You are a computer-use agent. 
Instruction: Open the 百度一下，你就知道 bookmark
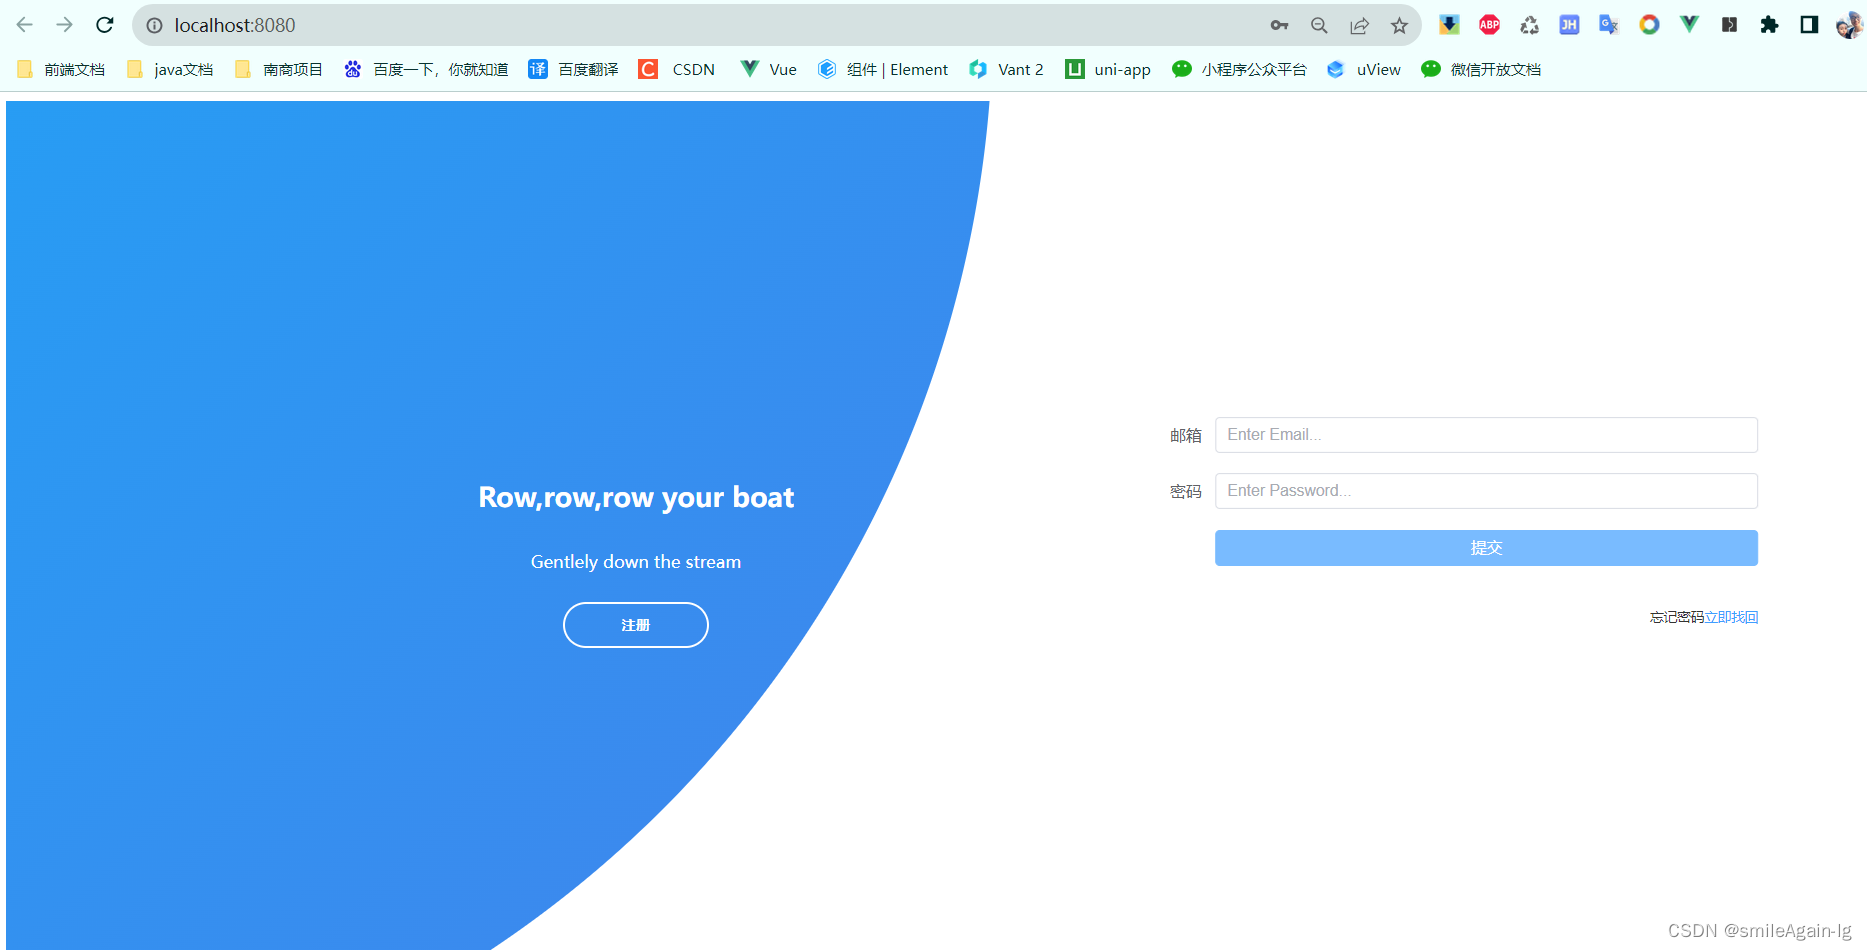426,69
